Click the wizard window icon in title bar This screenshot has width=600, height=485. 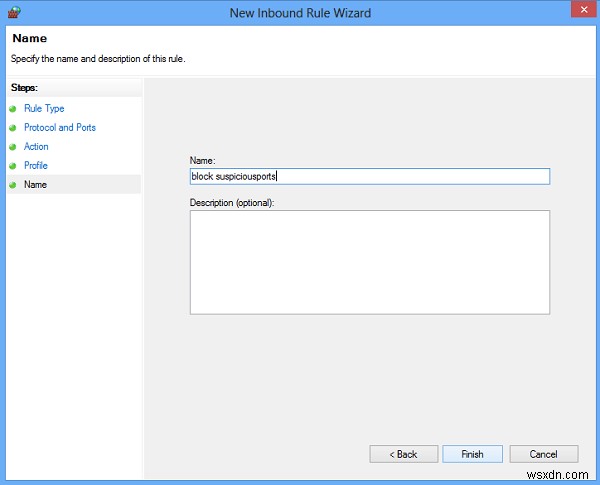[x=14, y=11]
